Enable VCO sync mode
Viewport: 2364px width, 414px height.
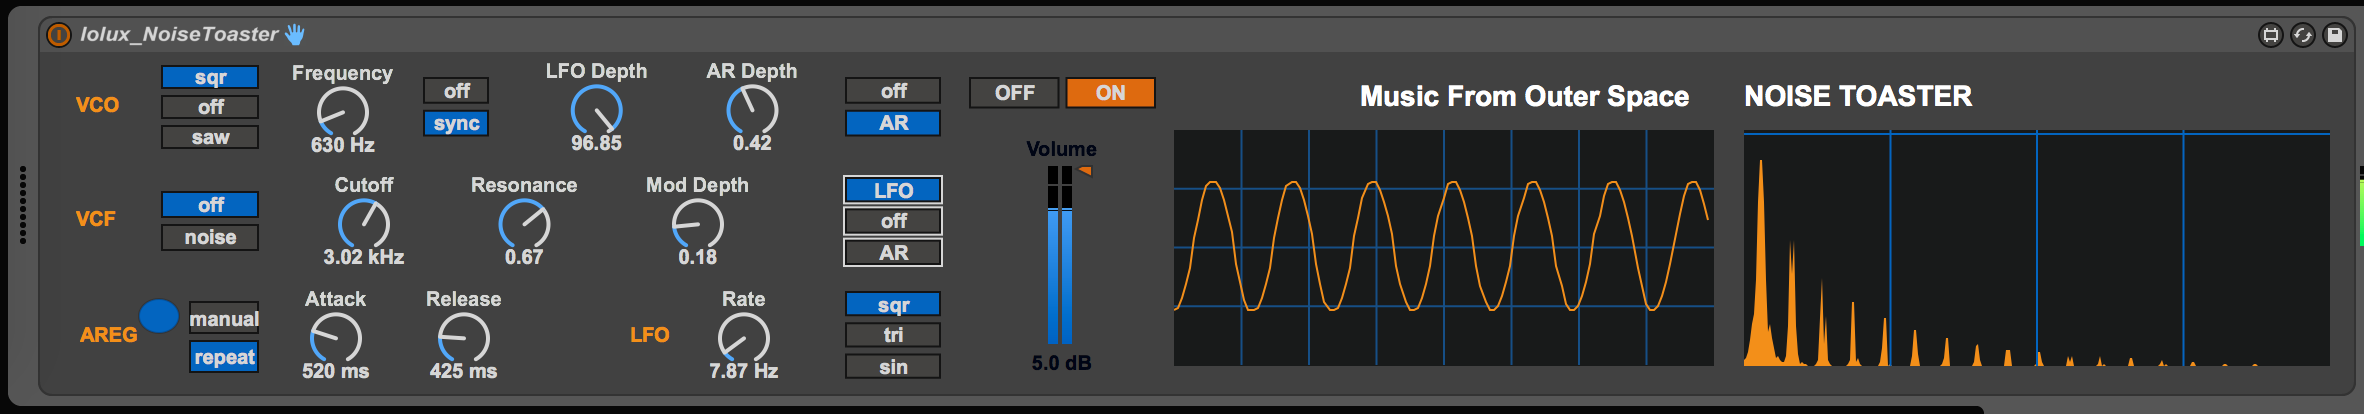[x=456, y=123]
